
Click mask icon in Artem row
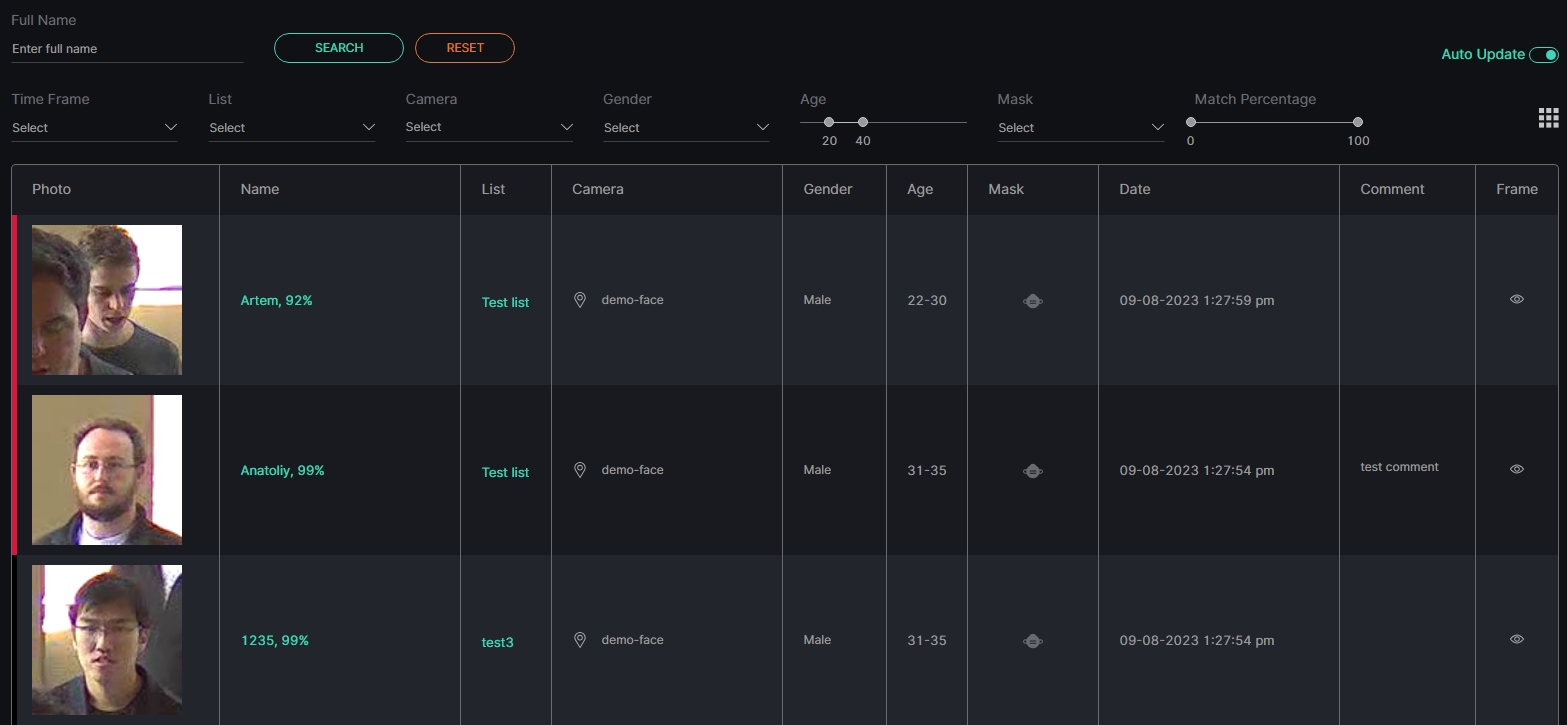tap(1033, 300)
